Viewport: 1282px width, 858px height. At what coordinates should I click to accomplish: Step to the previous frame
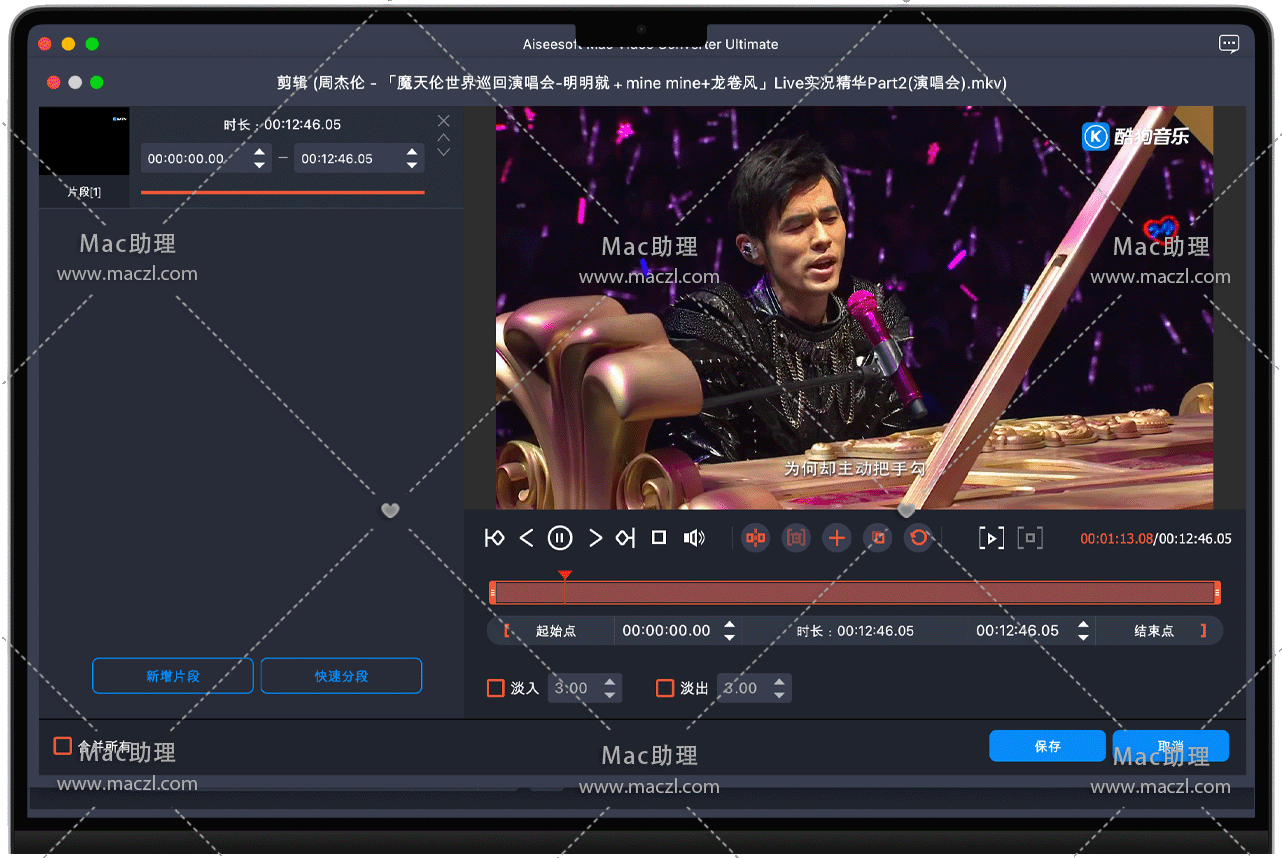pos(527,538)
